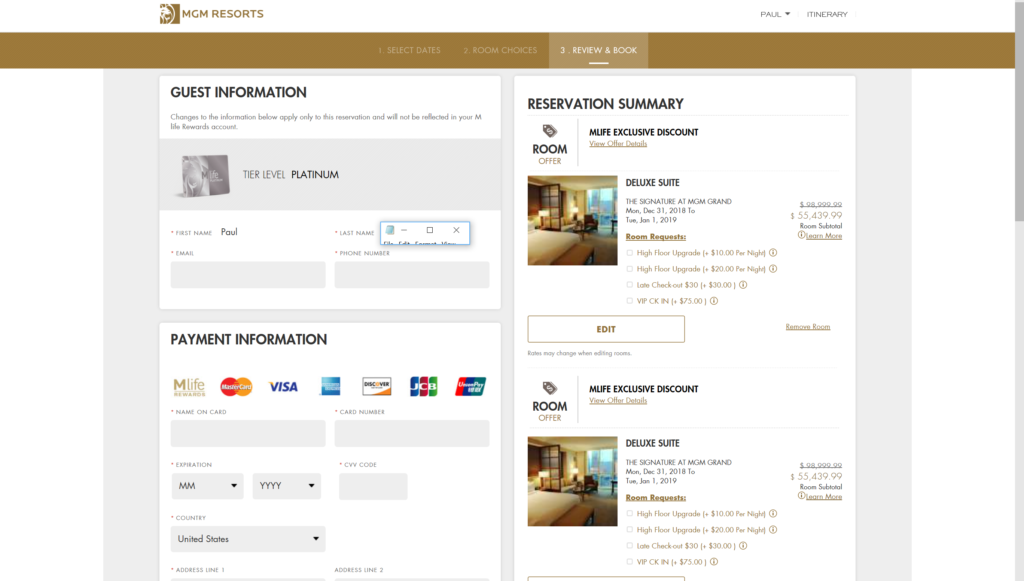Enable VIP CK IN for second Deluxe Suite

[x=630, y=561]
